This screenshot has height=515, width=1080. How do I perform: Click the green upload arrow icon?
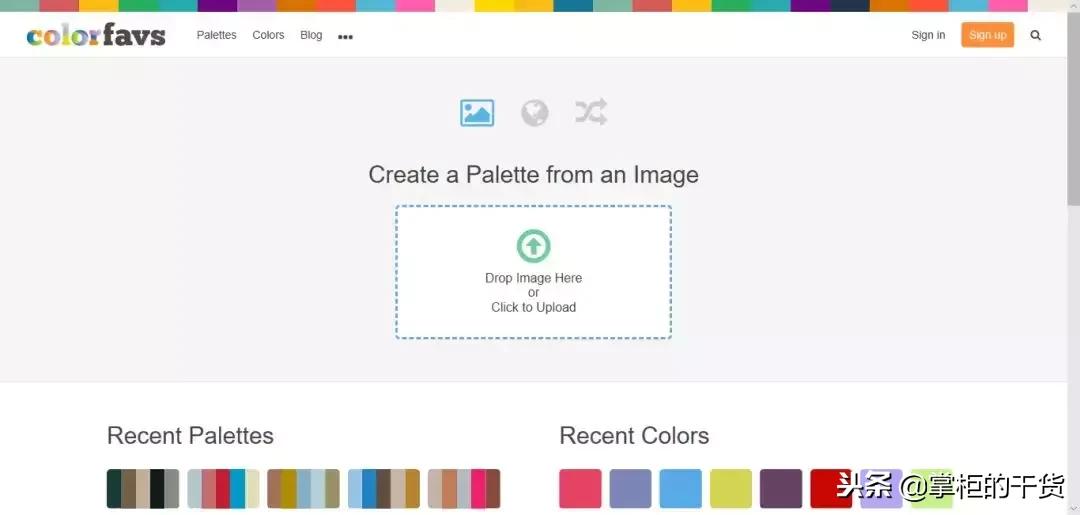tap(534, 246)
